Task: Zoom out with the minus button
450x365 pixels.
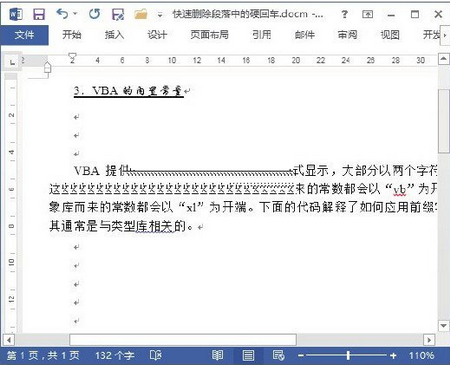Action: (x=301, y=356)
